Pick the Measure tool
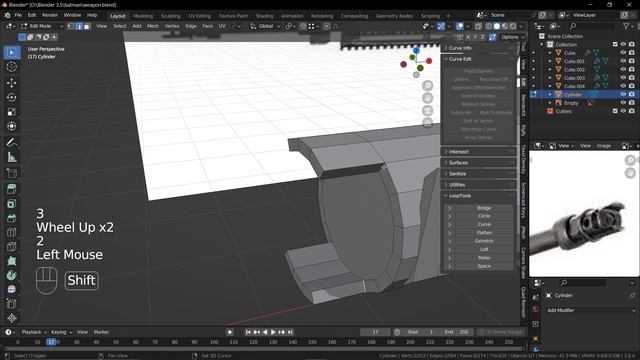 click(11, 157)
